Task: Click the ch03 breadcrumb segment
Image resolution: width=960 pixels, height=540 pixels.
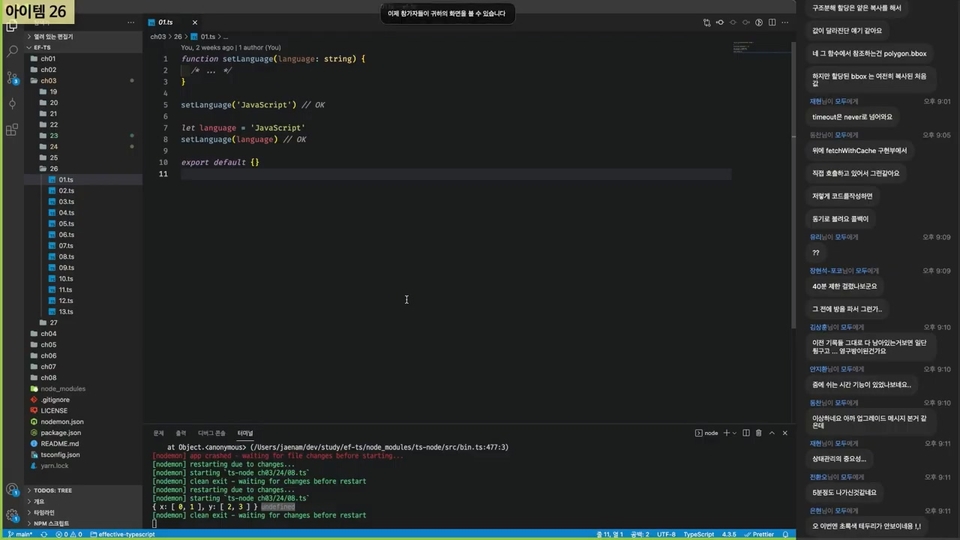Action: tap(158, 37)
